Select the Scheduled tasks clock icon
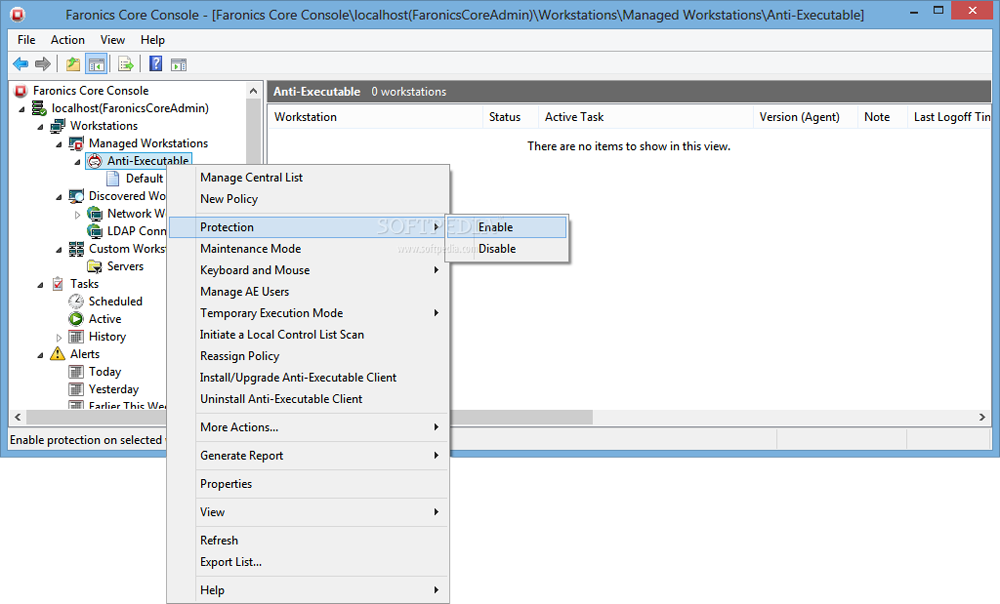Image resolution: width=1000 pixels, height=604 pixels. coord(77,301)
